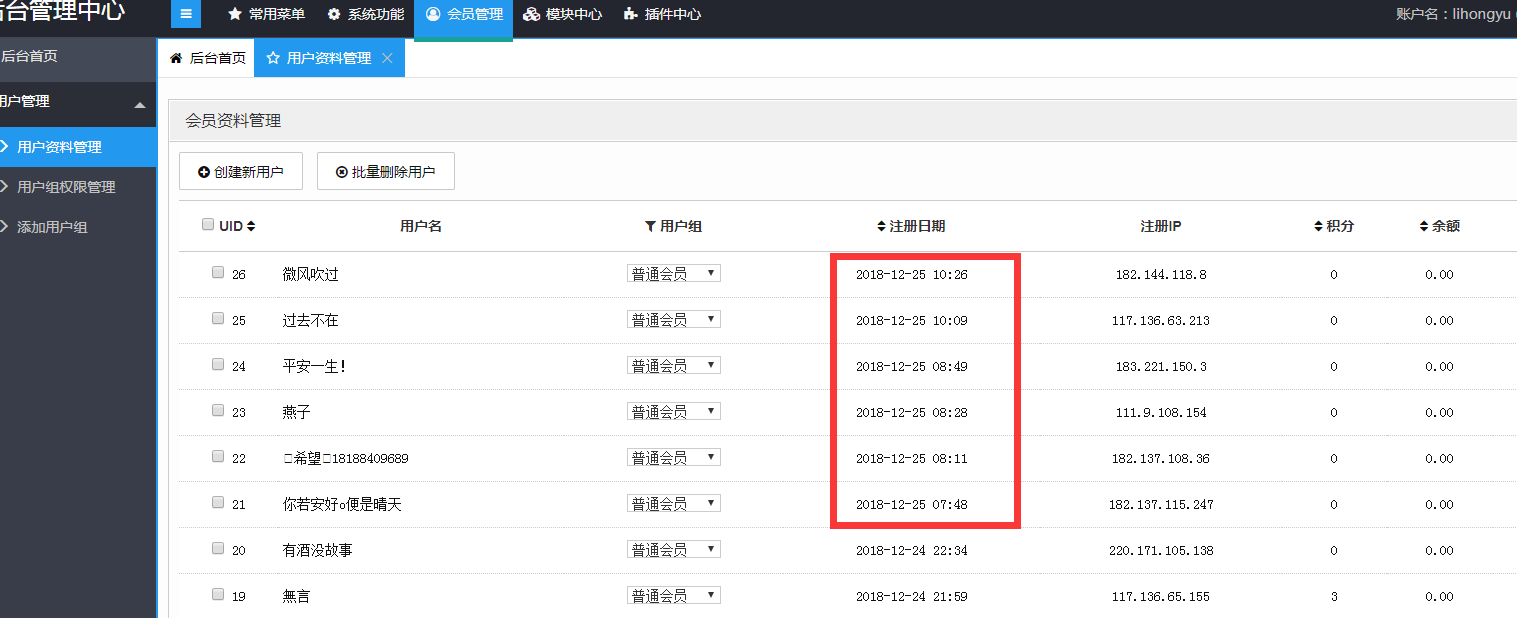Sort the table by 余额
The width and height of the screenshot is (1517, 618).
[1424, 226]
